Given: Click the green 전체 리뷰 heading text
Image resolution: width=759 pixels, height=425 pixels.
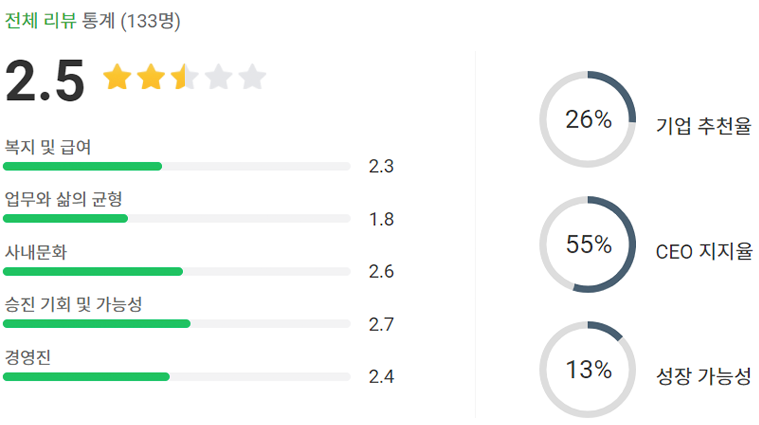Looking at the screenshot, I should pyautogui.click(x=42, y=20).
